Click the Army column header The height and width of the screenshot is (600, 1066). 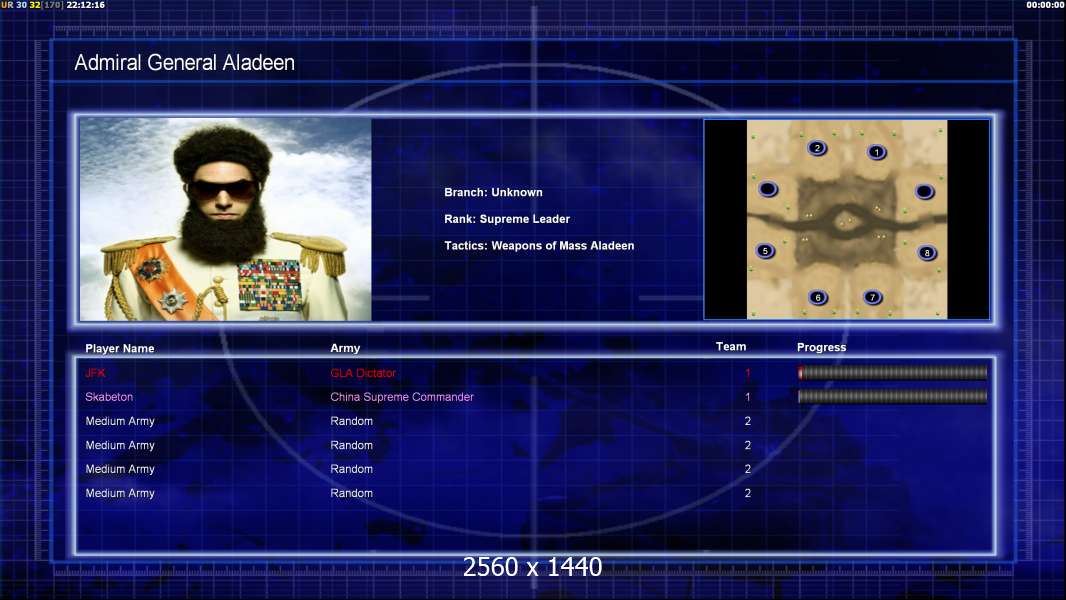(345, 348)
